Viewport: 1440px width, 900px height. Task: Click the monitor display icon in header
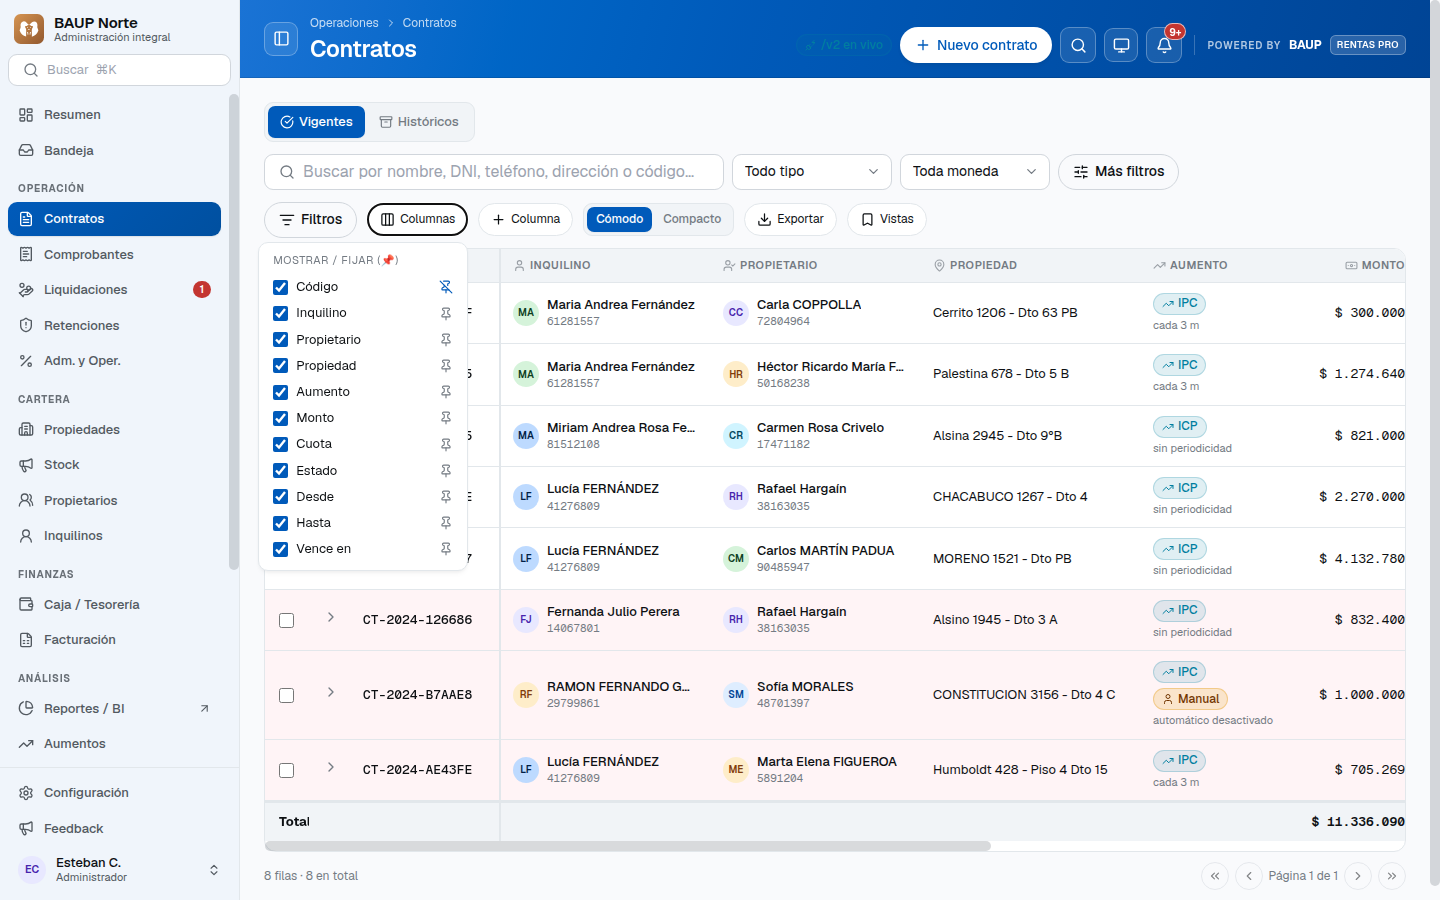(1121, 45)
